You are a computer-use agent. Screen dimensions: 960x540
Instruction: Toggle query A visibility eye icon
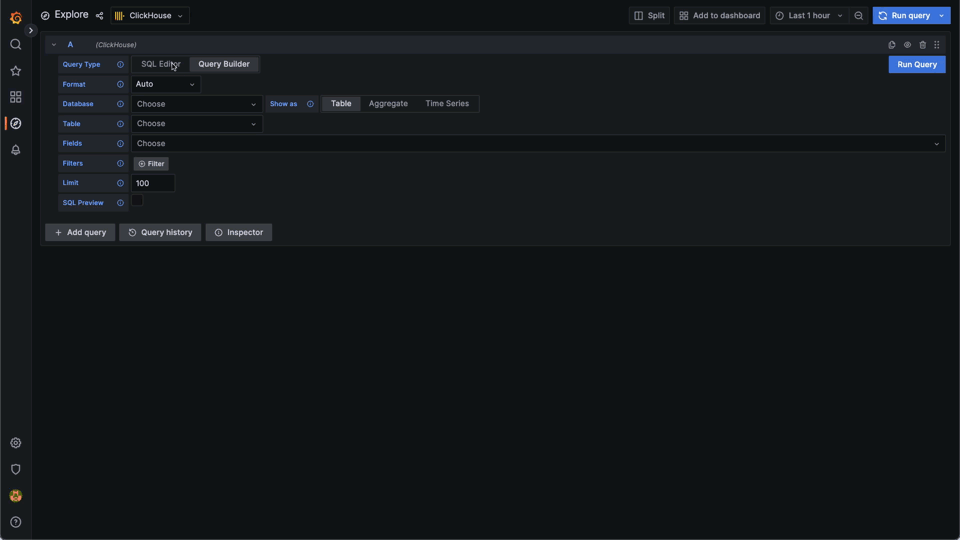coord(907,45)
